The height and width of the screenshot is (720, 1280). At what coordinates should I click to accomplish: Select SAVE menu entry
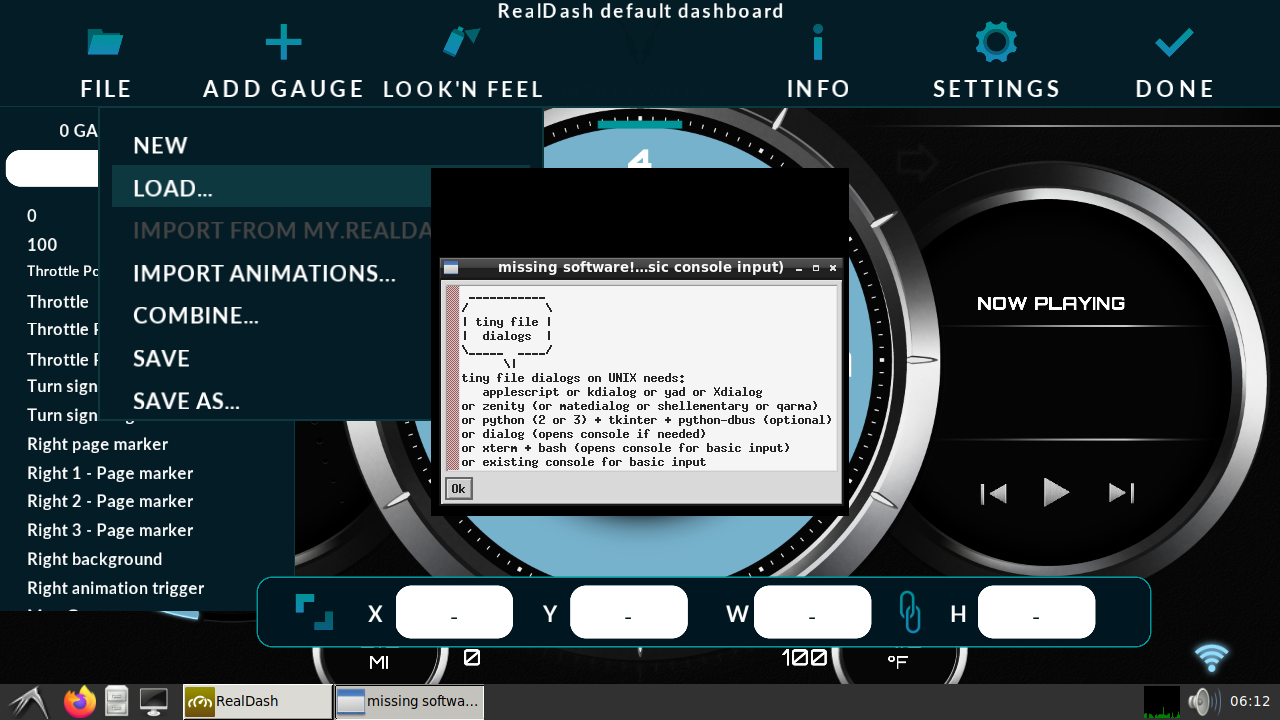(x=161, y=358)
